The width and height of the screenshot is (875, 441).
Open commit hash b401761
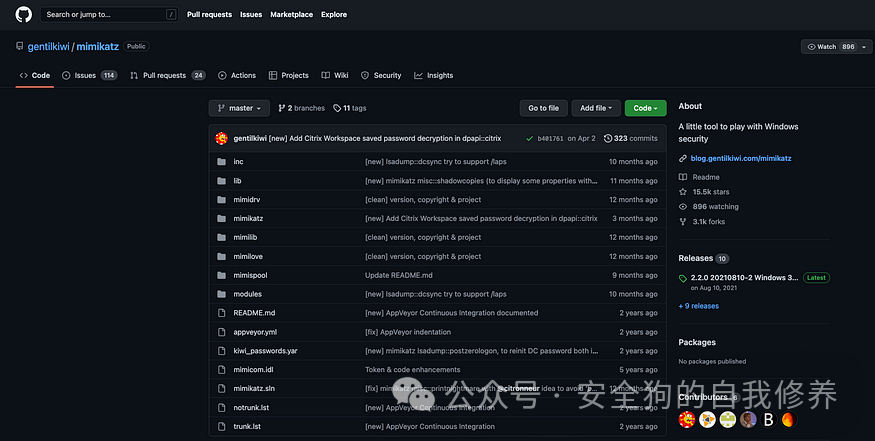click(550, 138)
